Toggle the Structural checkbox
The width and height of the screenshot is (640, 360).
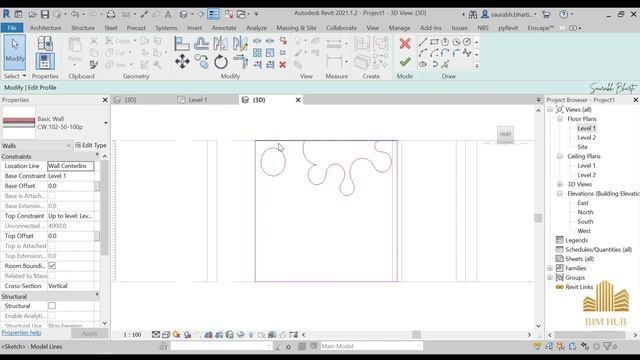[52, 306]
